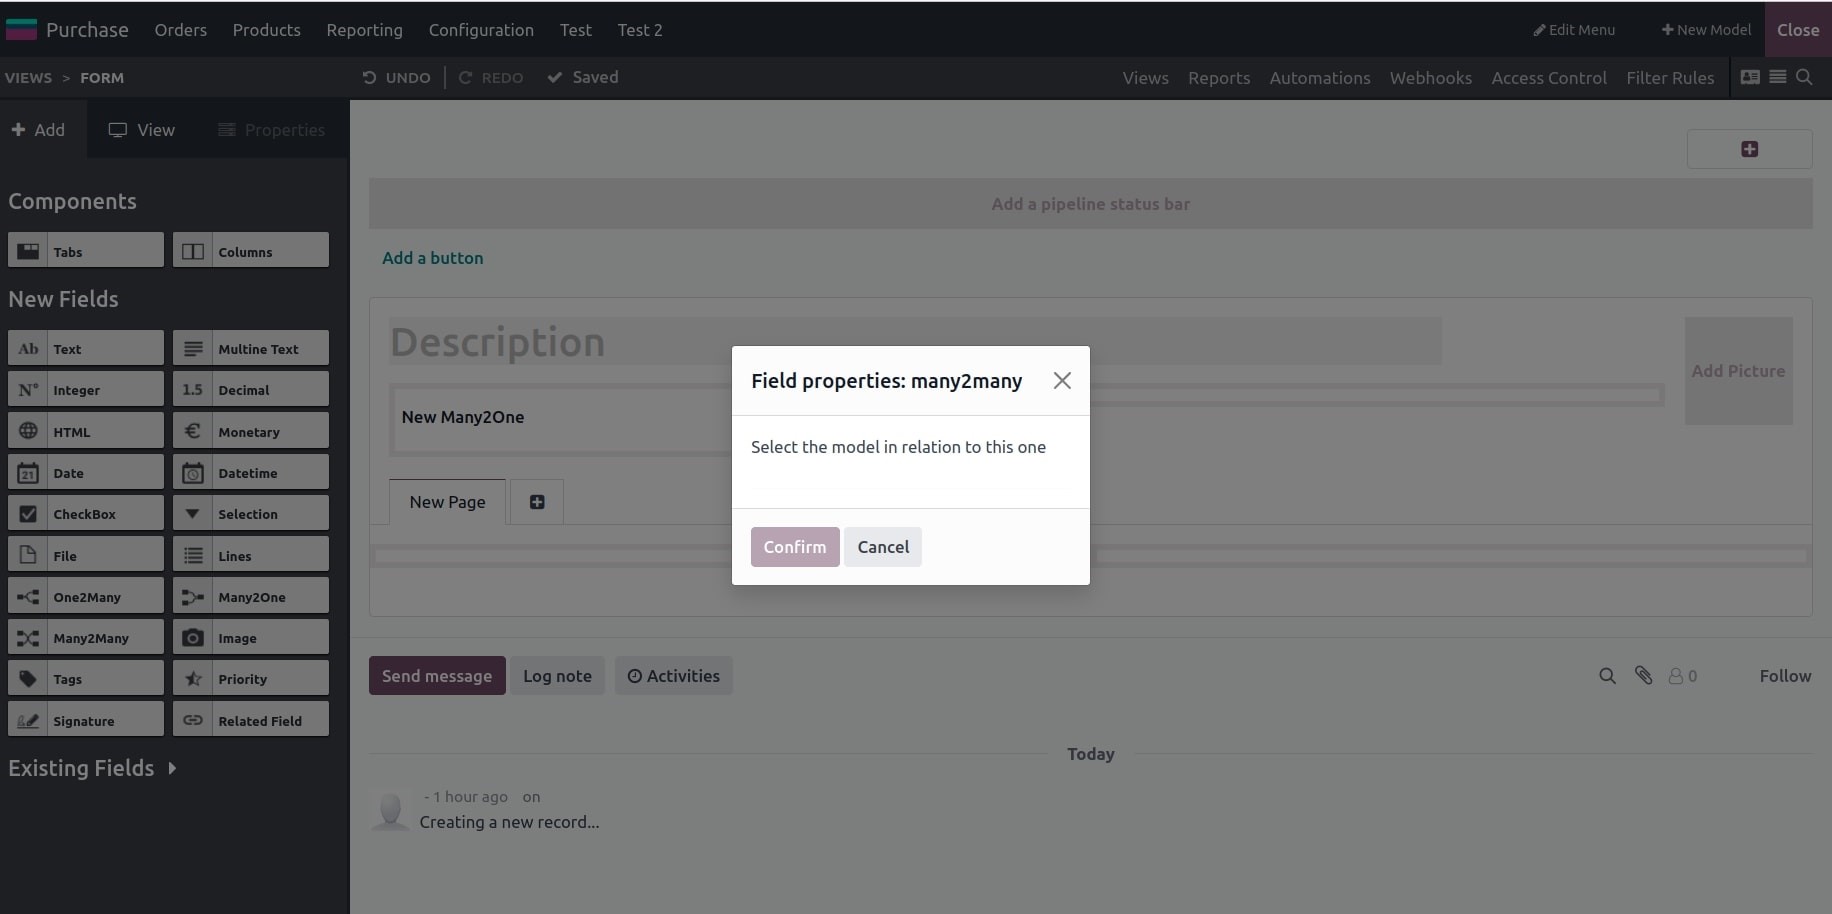
Task: Expand the Existing Fields section
Action: 92,768
